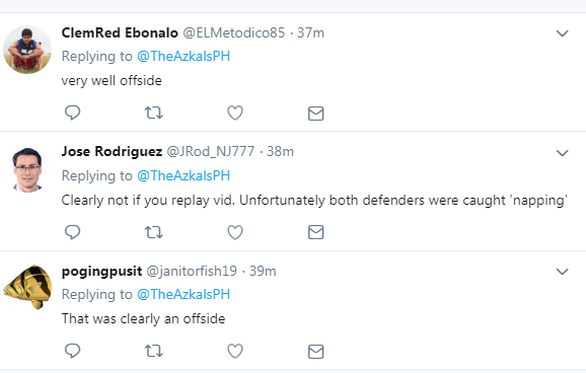Viewport: 586px width, 373px height.
Task: Like ClemRed Ebonalo's tweet
Action: [x=235, y=112]
